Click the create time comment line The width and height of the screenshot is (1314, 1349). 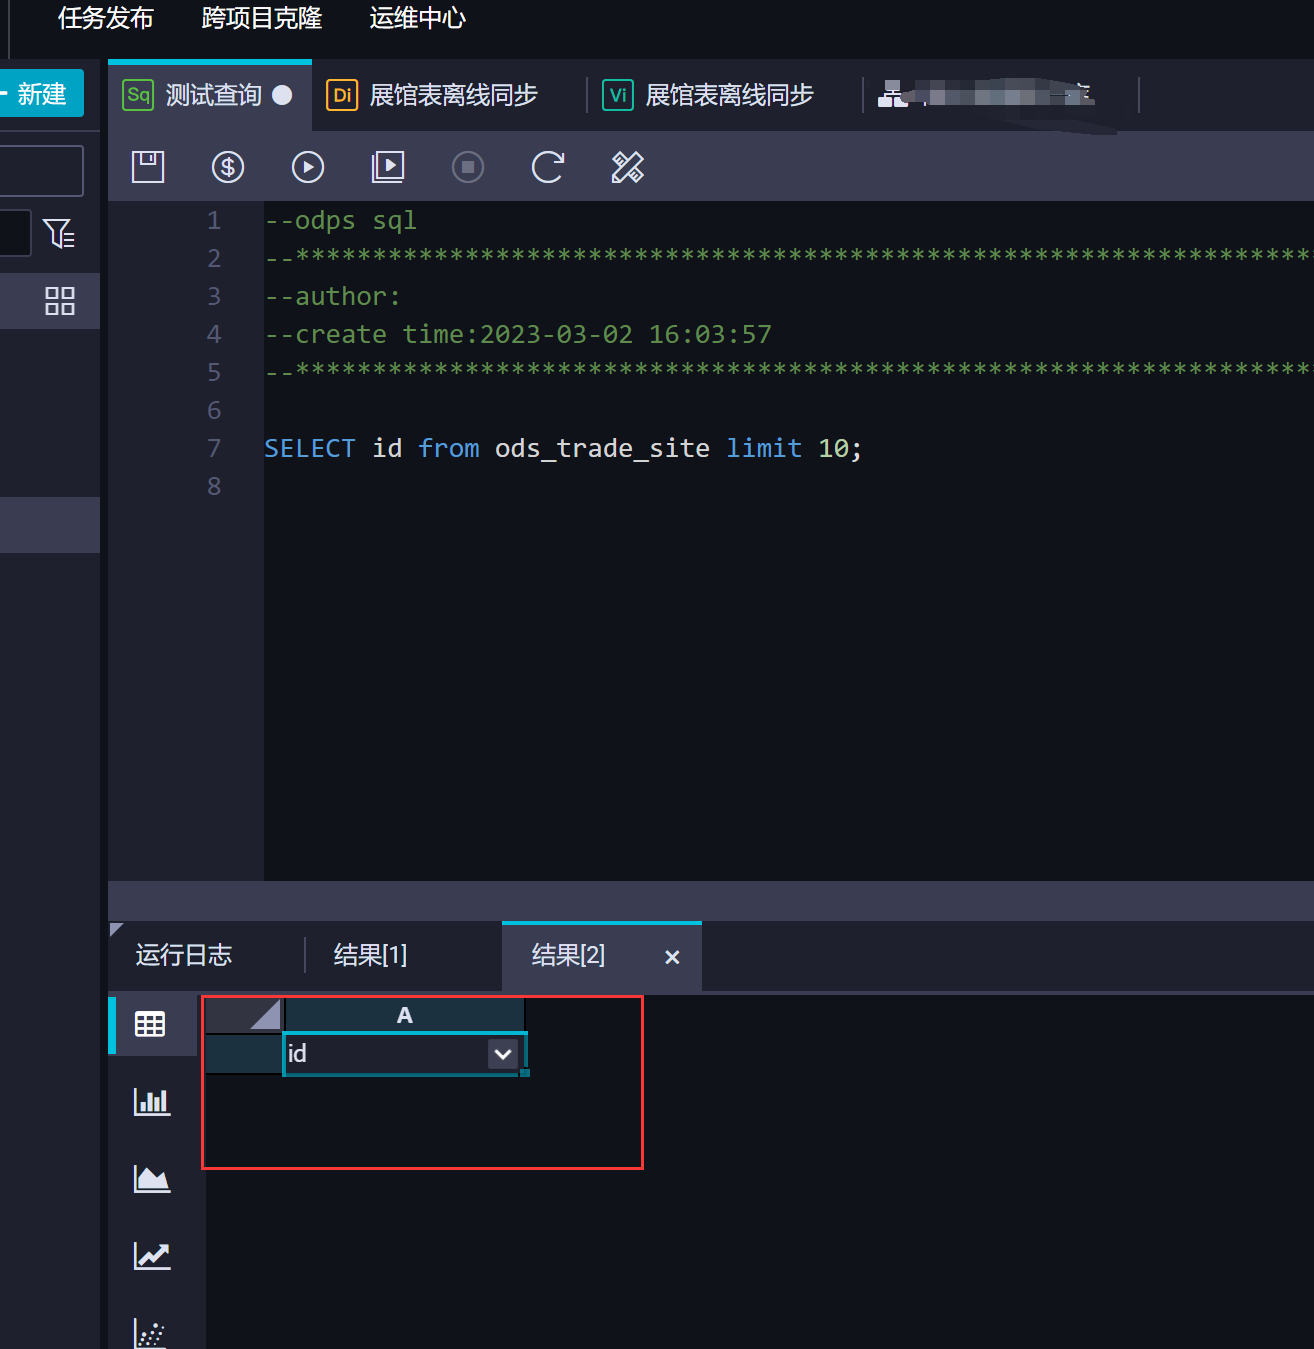(x=518, y=334)
